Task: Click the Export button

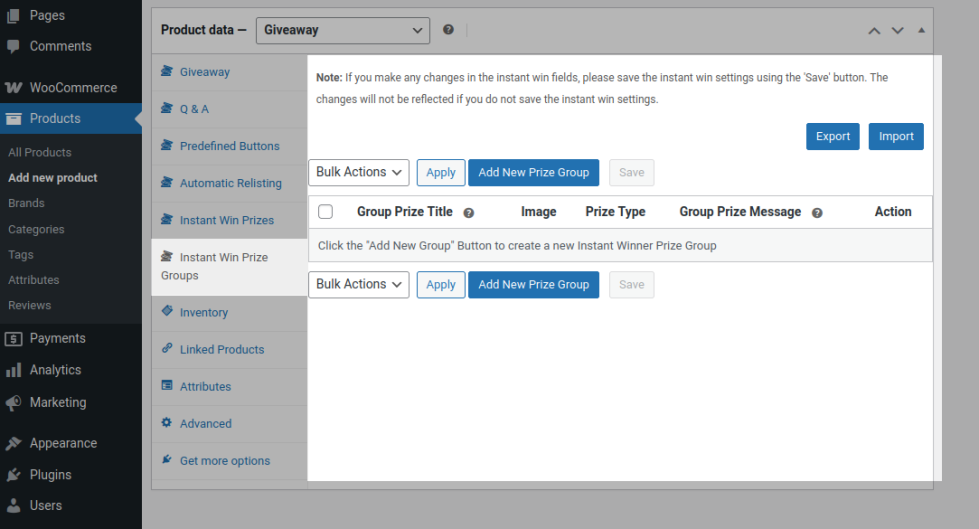Action: [x=832, y=137]
